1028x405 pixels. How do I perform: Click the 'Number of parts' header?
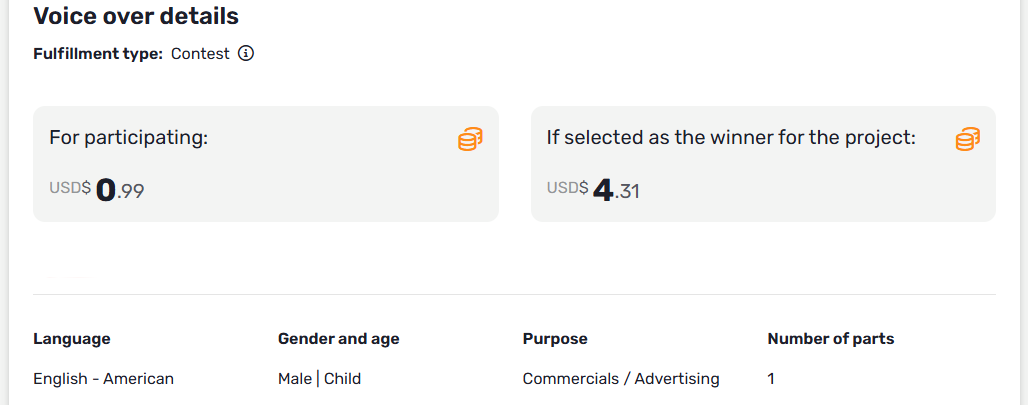coord(830,339)
